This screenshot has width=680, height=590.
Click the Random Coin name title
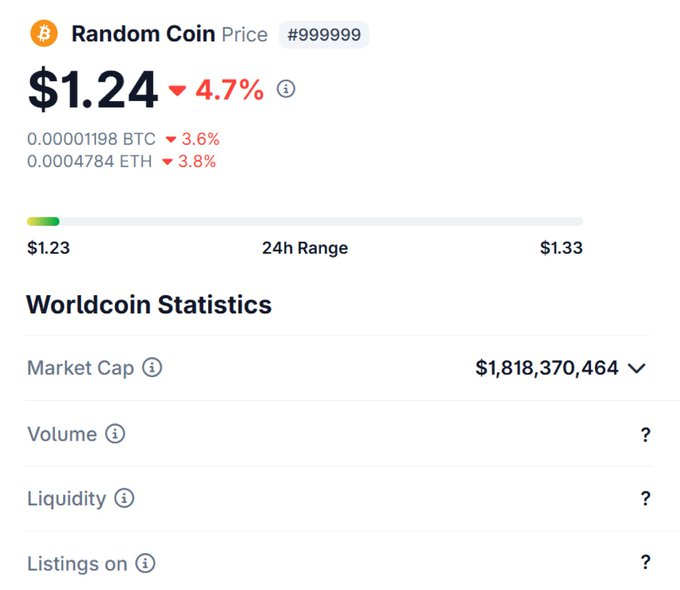143,34
